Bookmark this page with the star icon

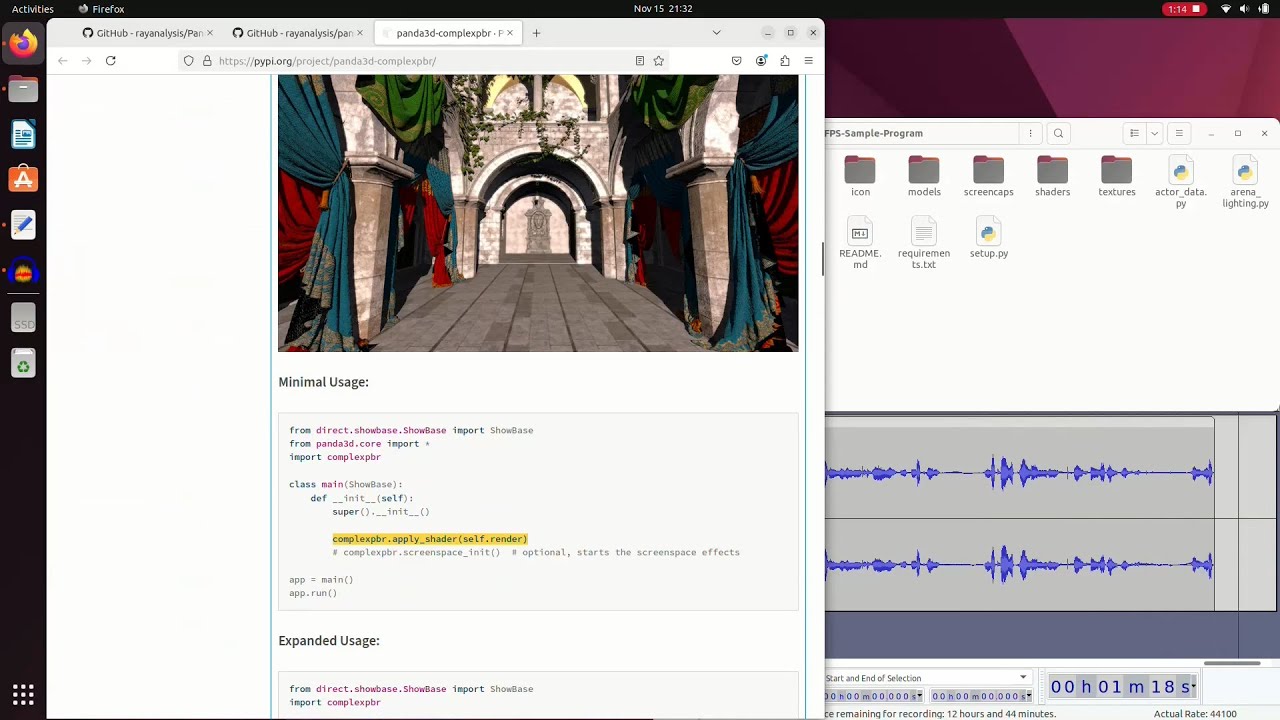point(659,61)
